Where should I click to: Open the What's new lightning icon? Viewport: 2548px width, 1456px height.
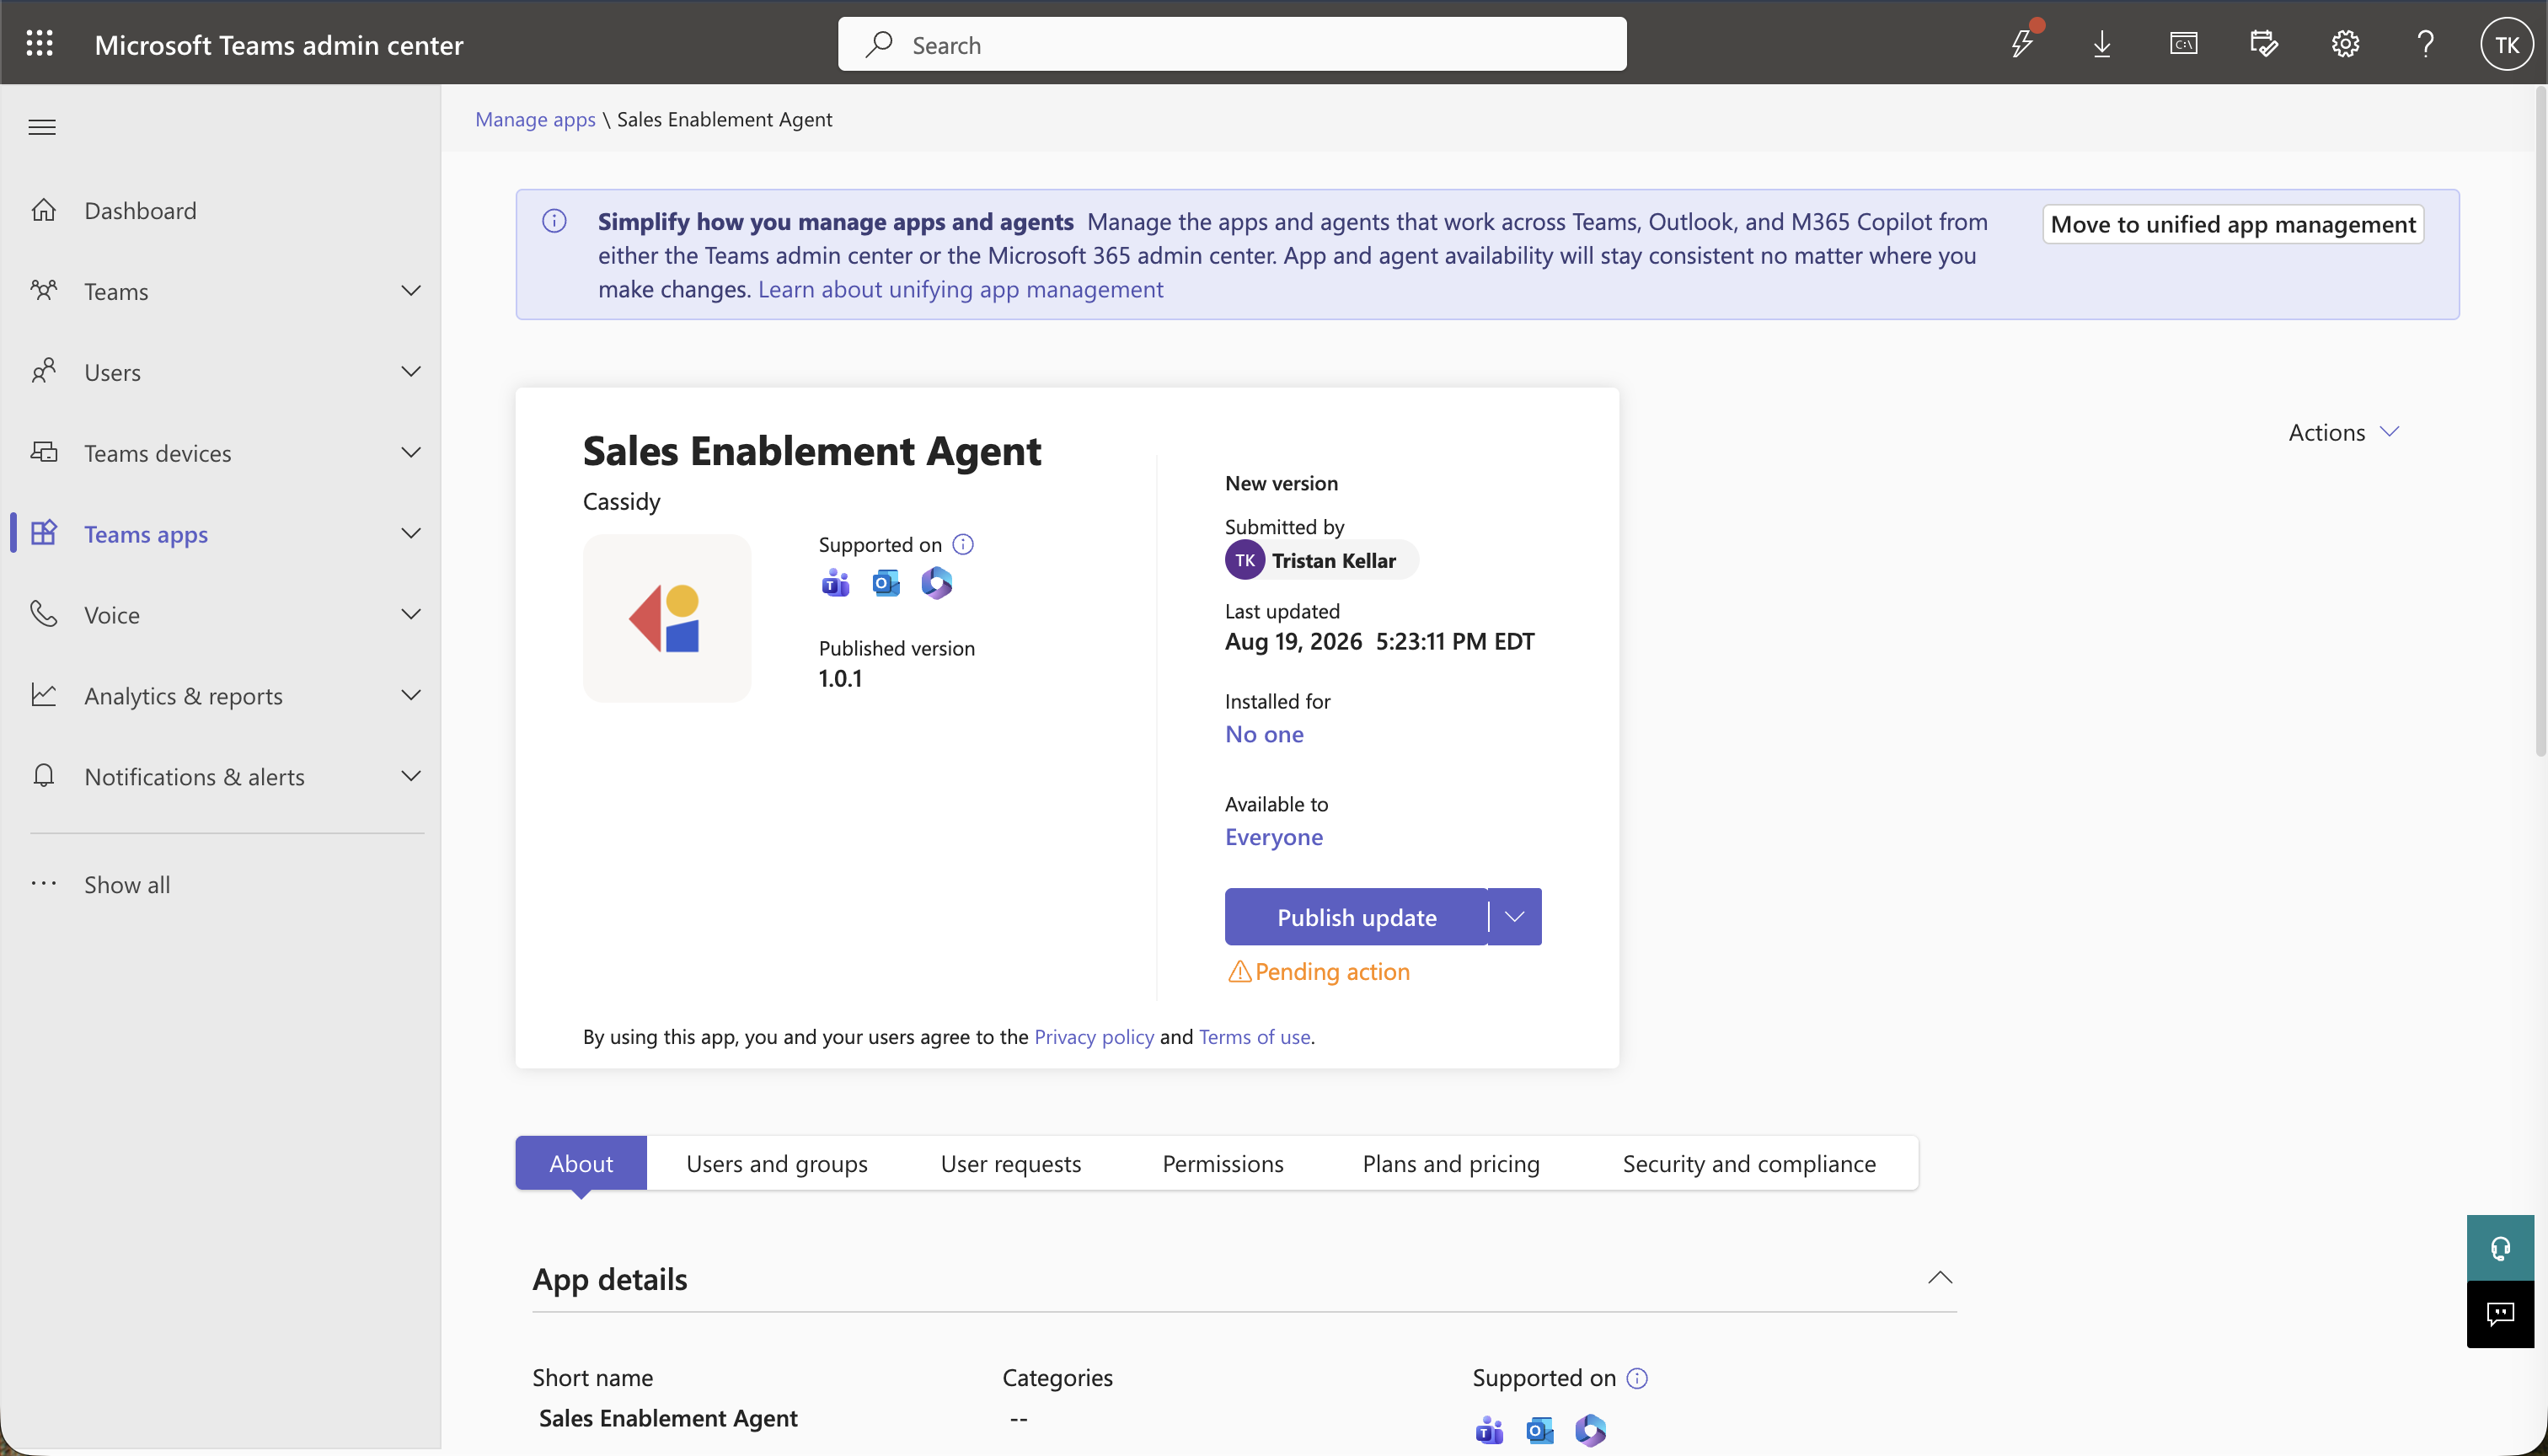(2022, 43)
